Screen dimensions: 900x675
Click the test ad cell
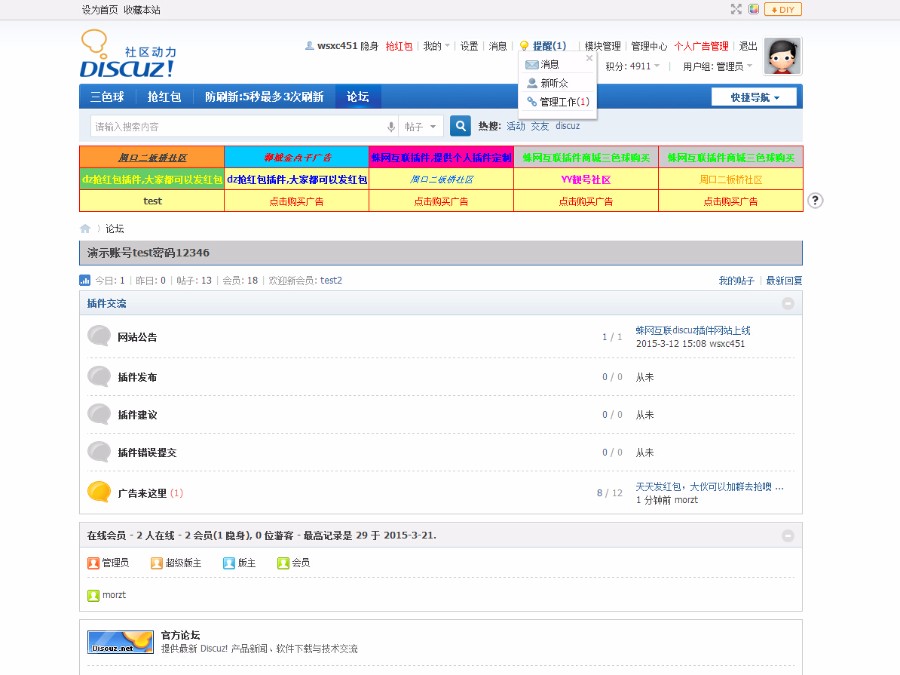[152, 201]
